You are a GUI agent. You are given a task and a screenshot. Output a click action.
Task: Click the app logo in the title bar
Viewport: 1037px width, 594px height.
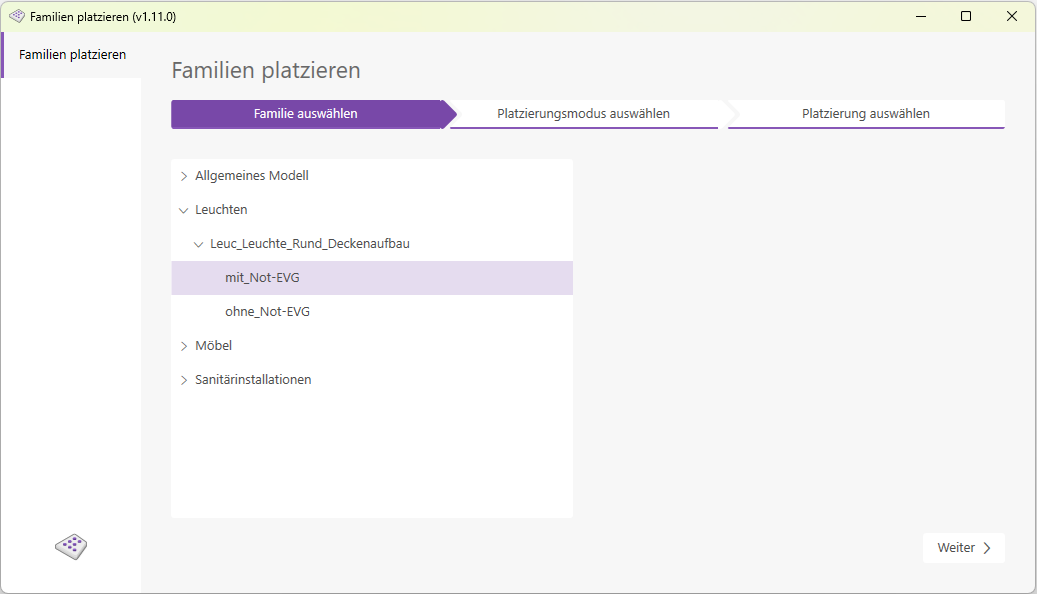click(x=16, y=16)
